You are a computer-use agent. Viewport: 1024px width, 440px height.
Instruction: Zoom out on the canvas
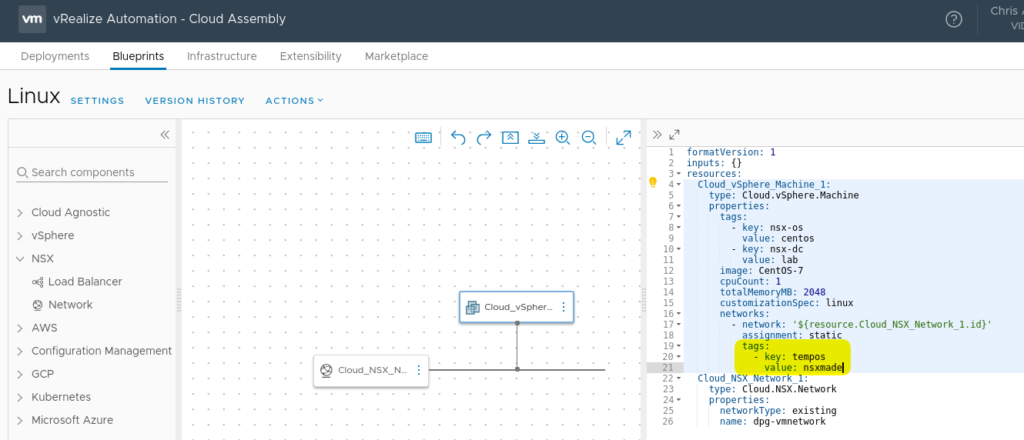coord(588,138)
